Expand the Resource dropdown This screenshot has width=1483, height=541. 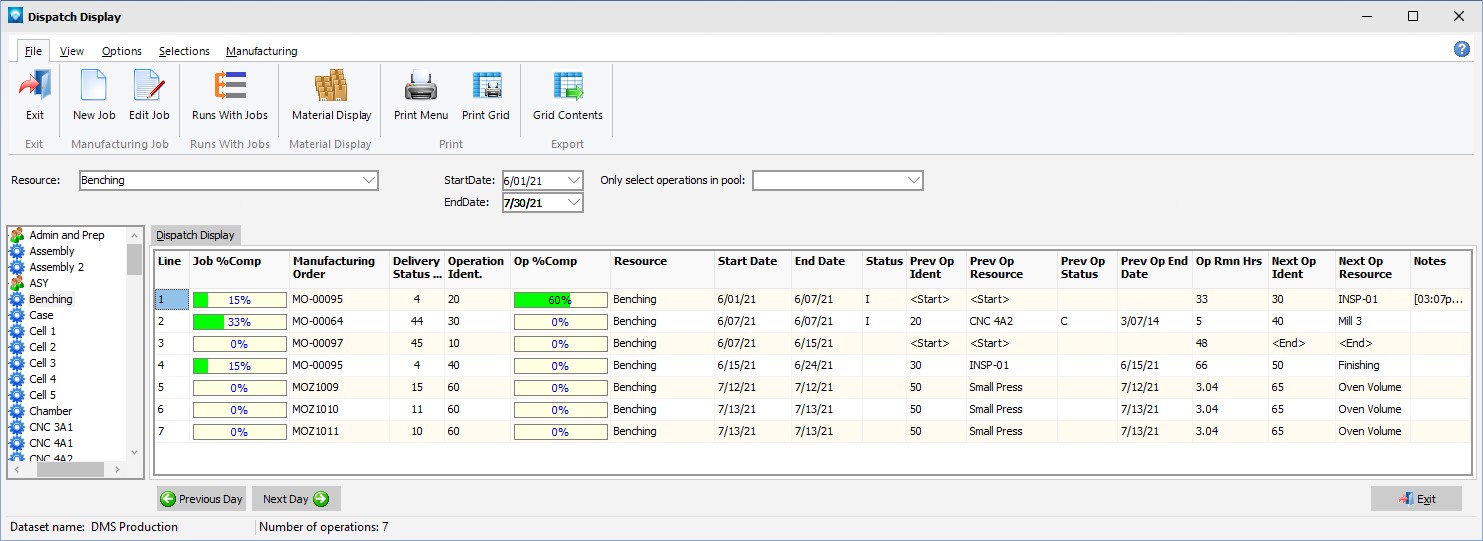click(x=369, y=181)
